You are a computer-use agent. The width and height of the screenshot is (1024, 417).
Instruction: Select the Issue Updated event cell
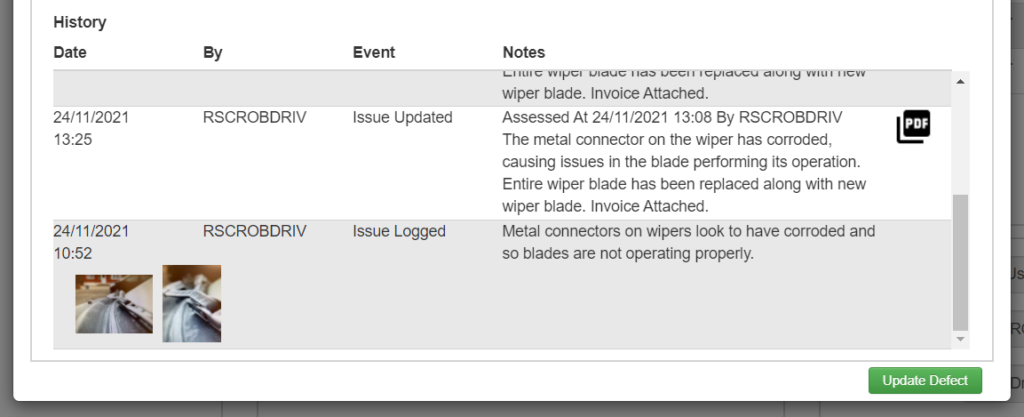402,117
